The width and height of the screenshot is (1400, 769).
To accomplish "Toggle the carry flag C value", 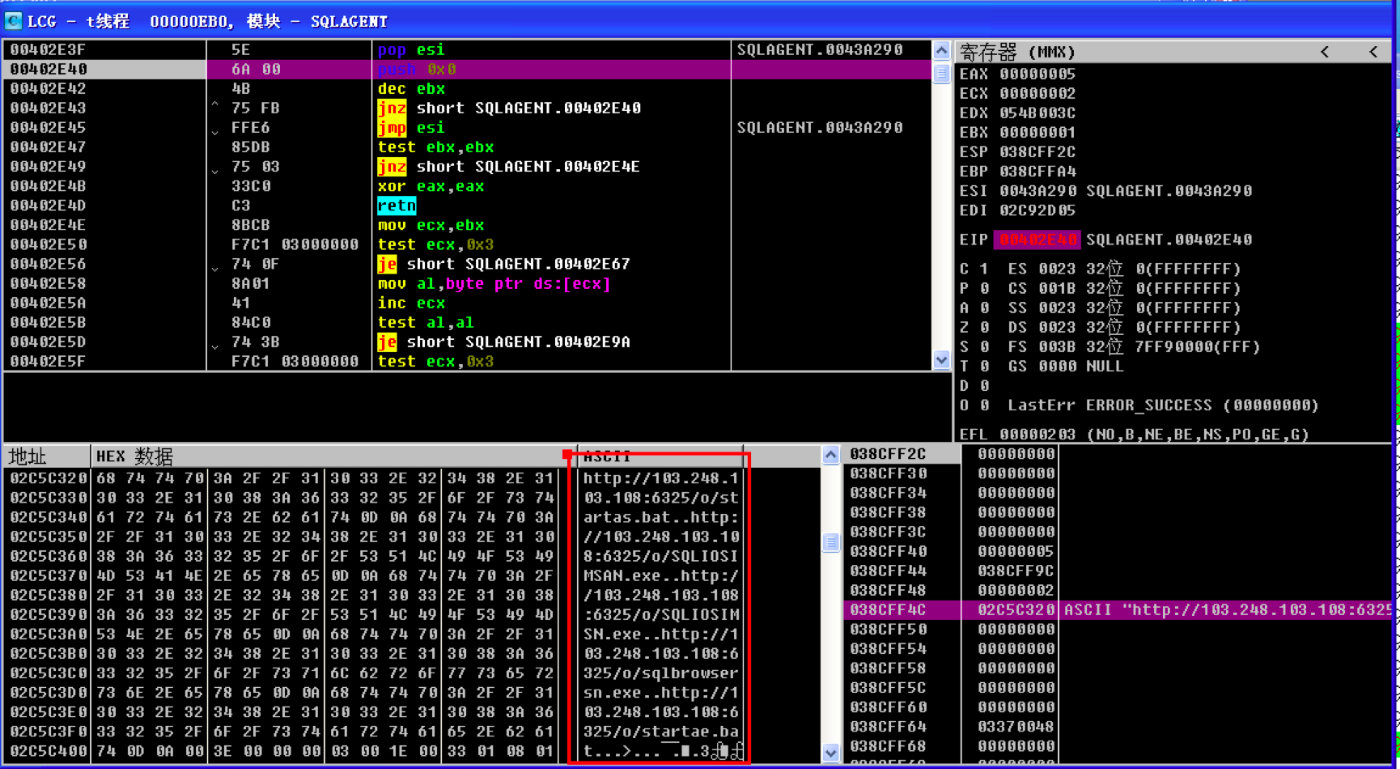I will click(984, 269).
